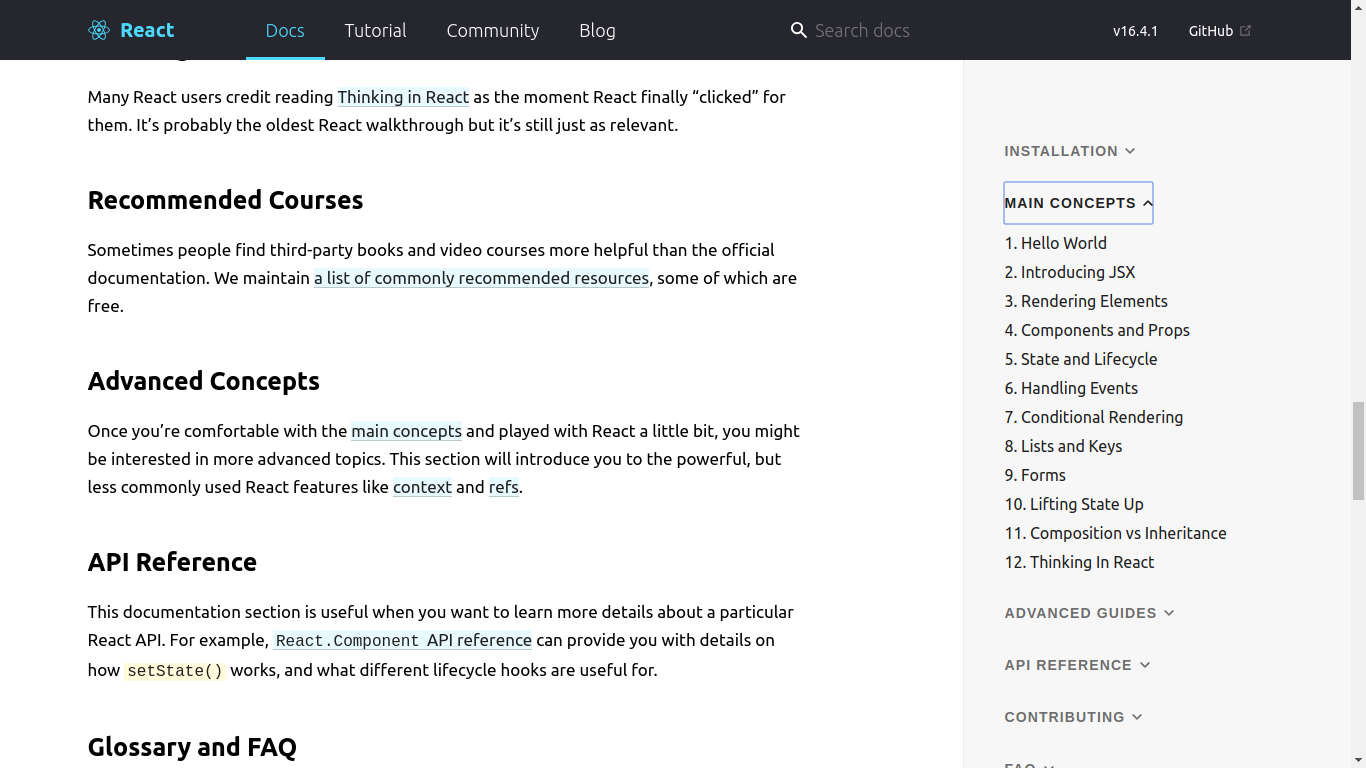Select Handling Events in the sidebar
This screenshot has width=1366, height=768.
(x=1071, y=388)
